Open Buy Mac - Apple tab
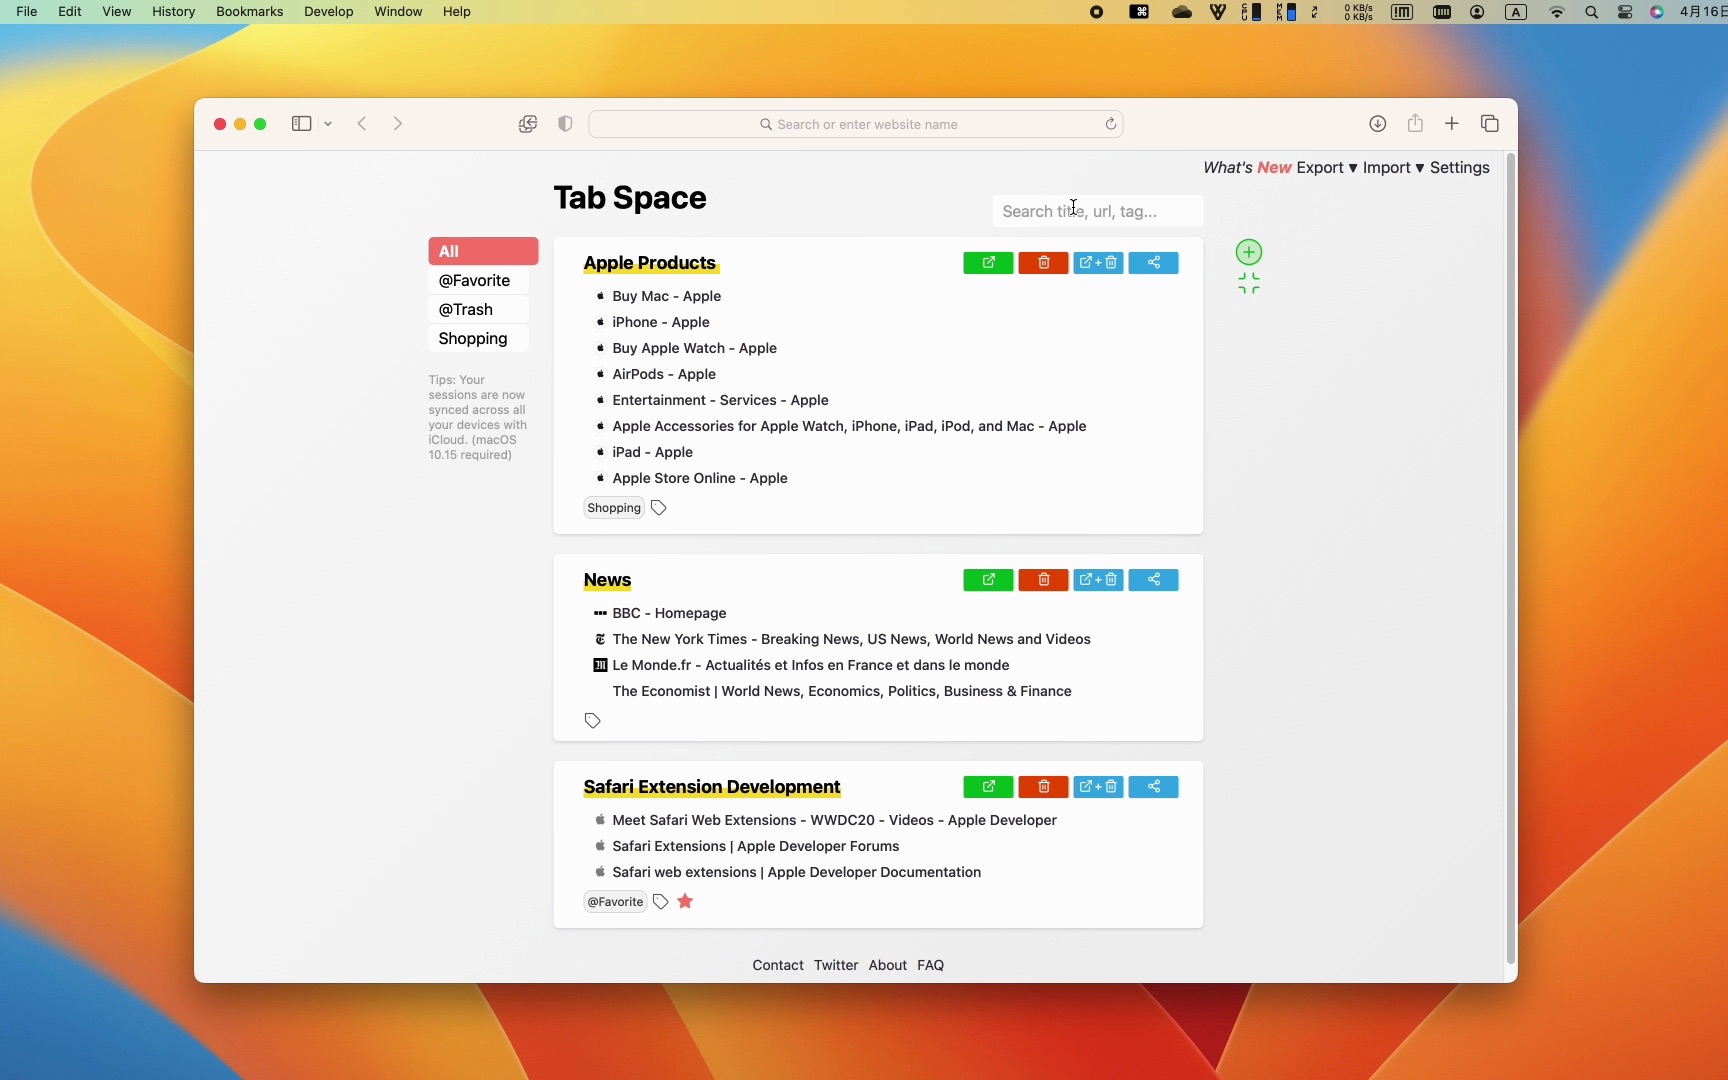This screenshot has height=1080, width=1728. coord(666,296)
